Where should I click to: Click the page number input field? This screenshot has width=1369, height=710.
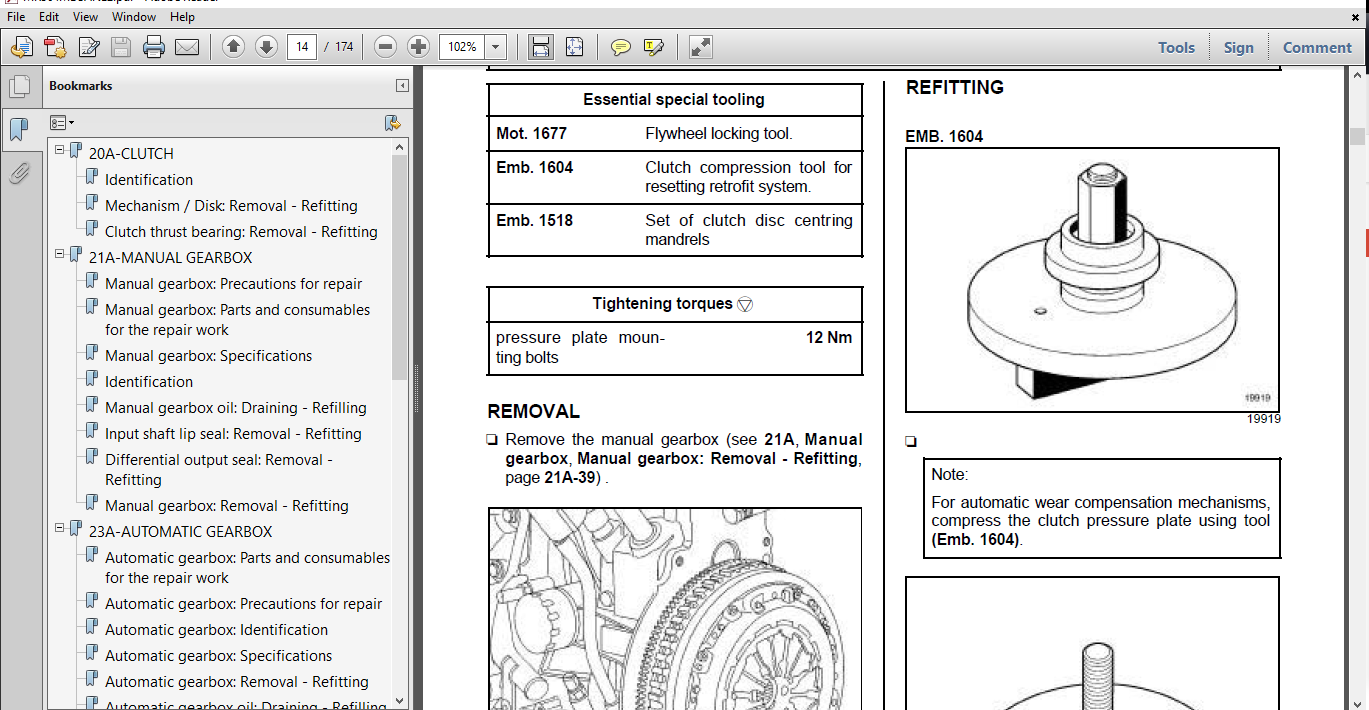(302, 47)
